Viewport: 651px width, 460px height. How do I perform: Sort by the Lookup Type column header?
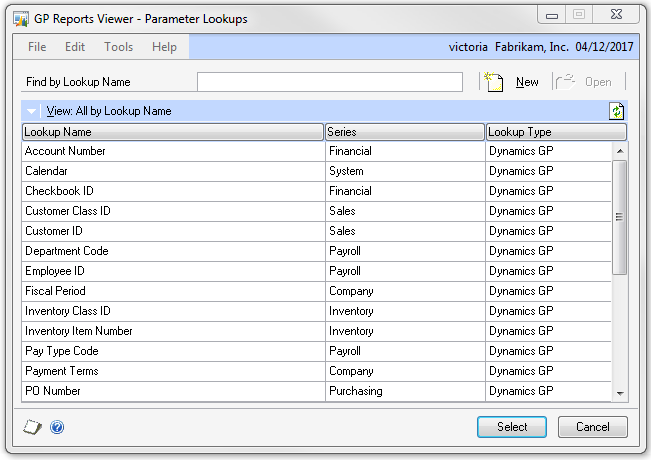pyautogui.click(x=556, y=132)
